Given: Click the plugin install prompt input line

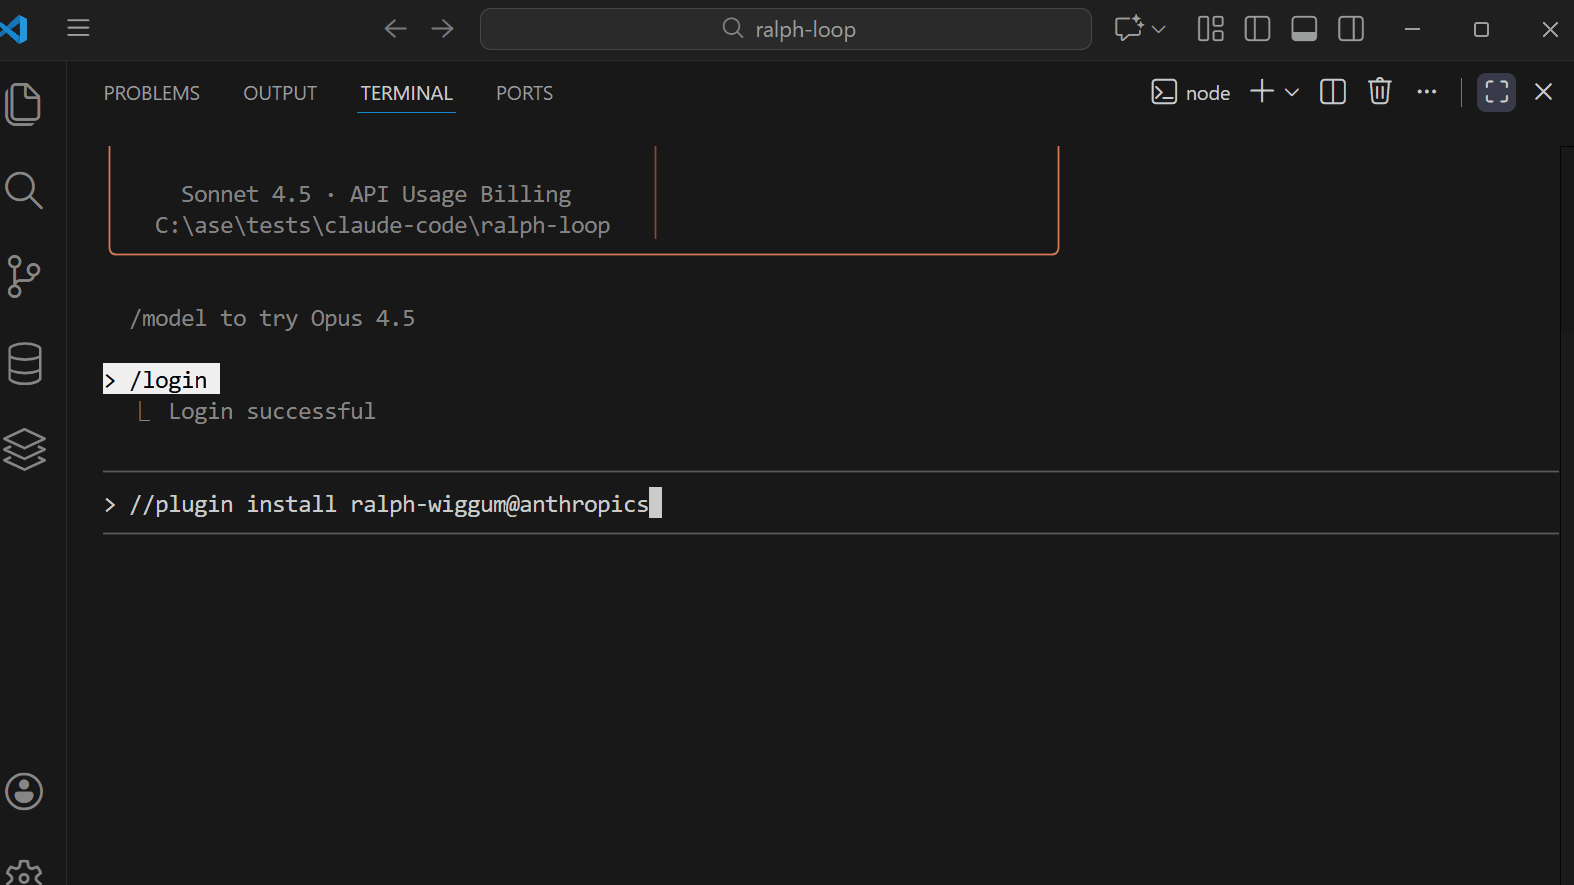Looking at the screenshot, I should coord(830,503).
